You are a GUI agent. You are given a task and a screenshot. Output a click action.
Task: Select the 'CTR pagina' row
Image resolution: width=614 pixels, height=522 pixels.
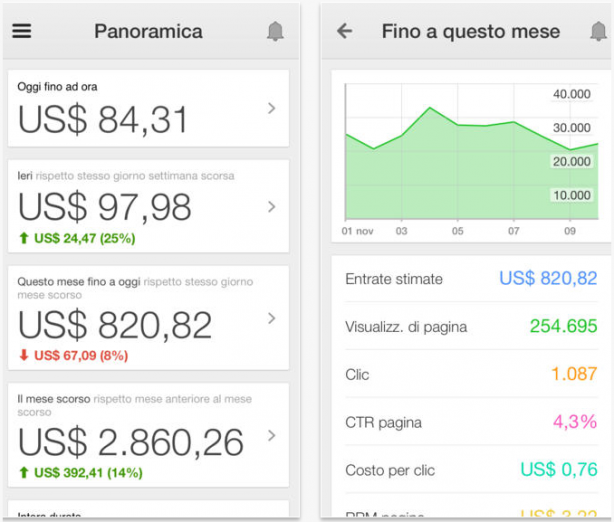470,422
